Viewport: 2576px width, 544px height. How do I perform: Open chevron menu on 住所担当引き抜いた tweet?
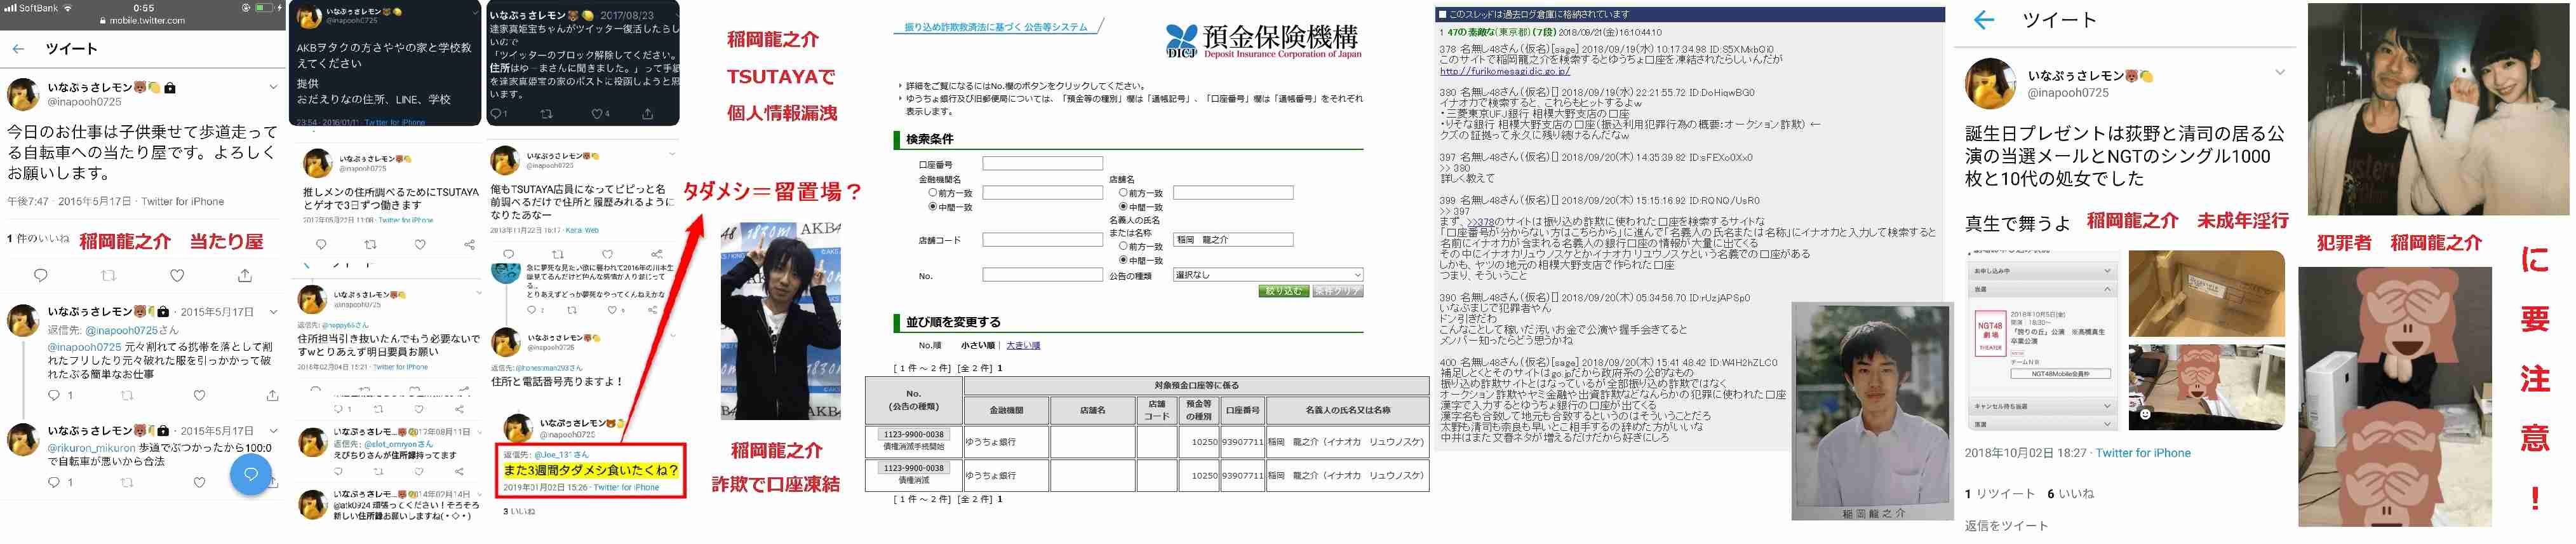tap(479, 293)
